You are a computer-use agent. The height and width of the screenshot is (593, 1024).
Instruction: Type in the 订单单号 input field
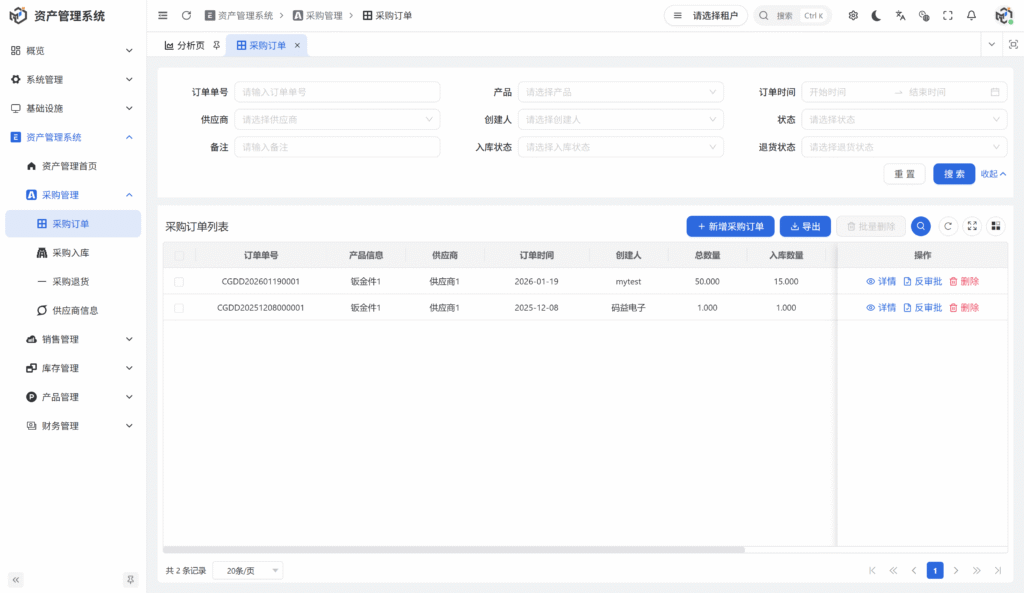[x=337, y=91]
